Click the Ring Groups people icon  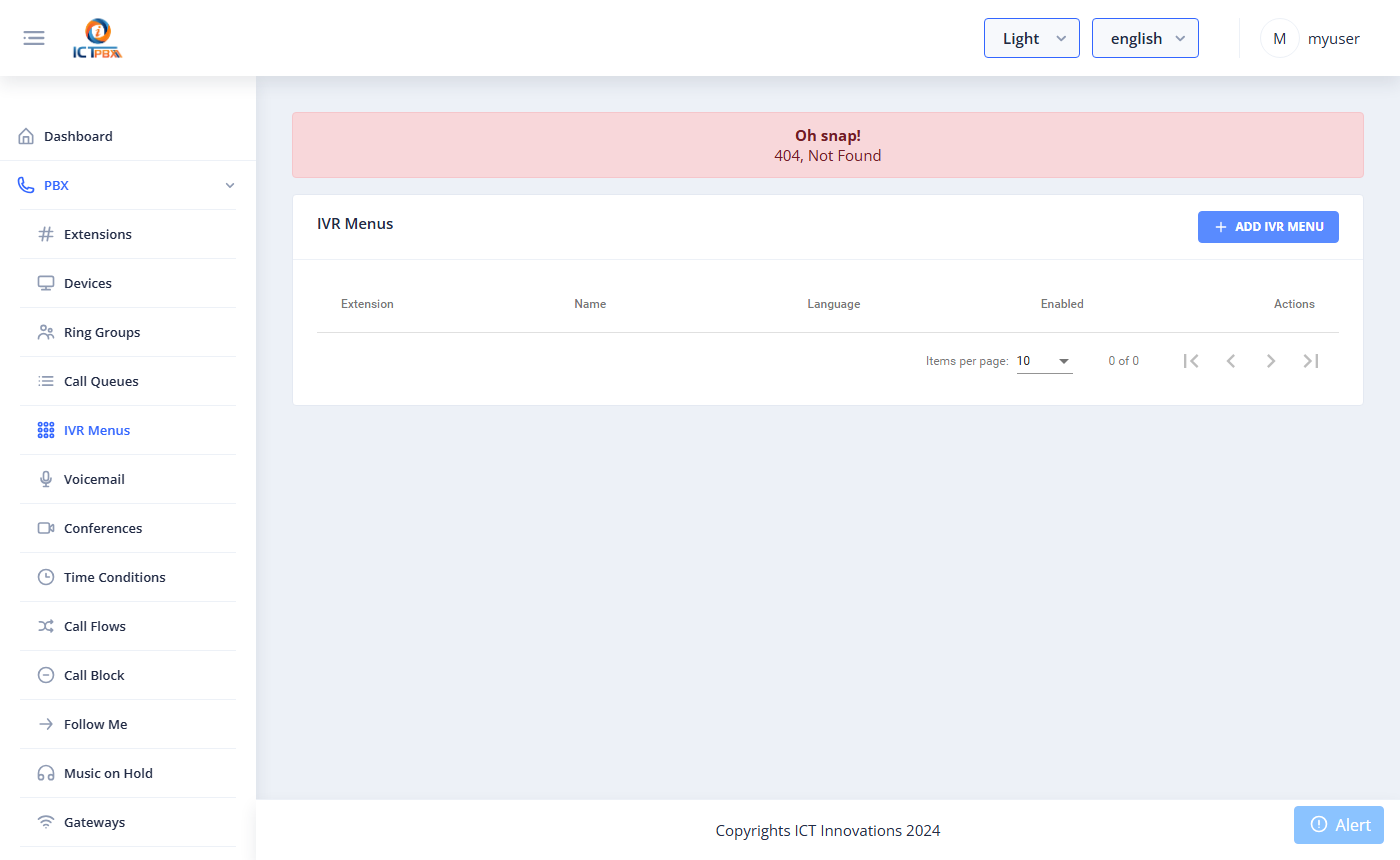pyautogui.click(x=46, y=332)
